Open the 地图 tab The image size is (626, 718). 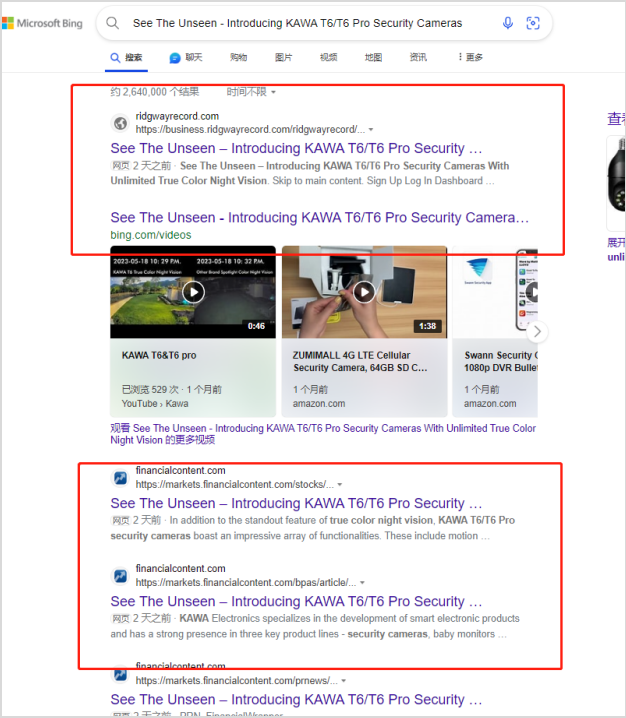coord(373,58)
